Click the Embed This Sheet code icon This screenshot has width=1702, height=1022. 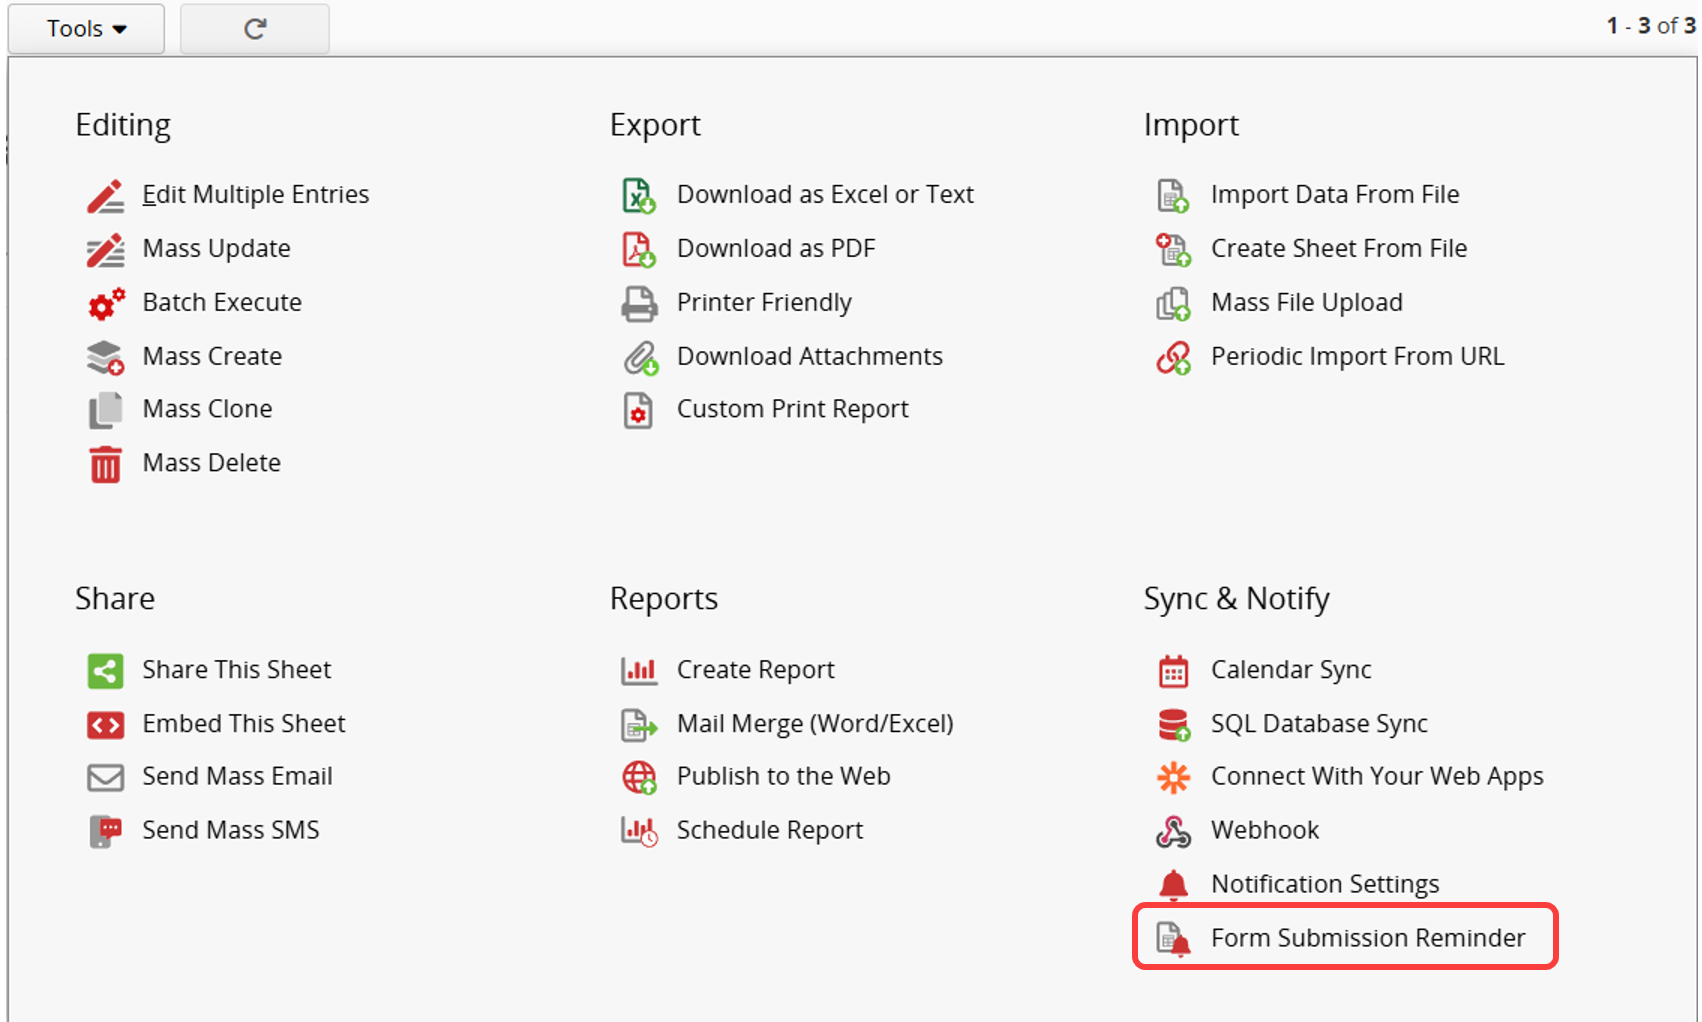(105, 724)
